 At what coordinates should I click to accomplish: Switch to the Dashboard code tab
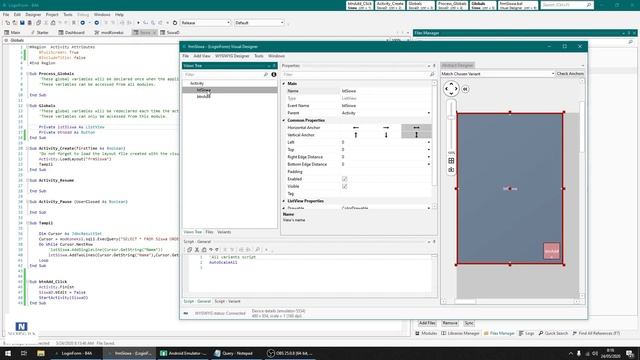(71, 33)
